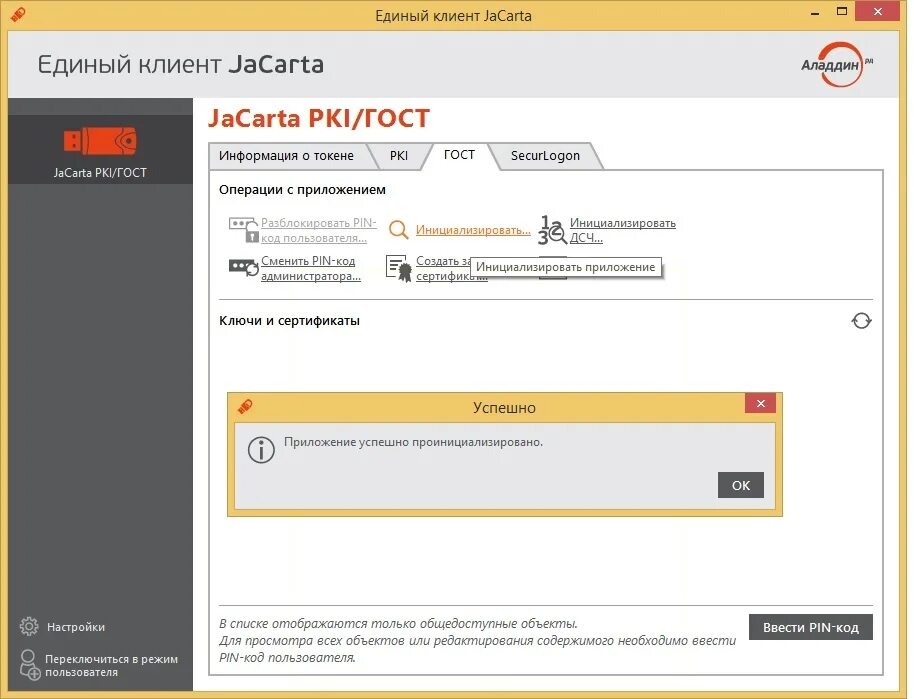The image size is (914, 699).
Task: Click the refresh keys and certificates icon
Action: click(x=861, y=321)
